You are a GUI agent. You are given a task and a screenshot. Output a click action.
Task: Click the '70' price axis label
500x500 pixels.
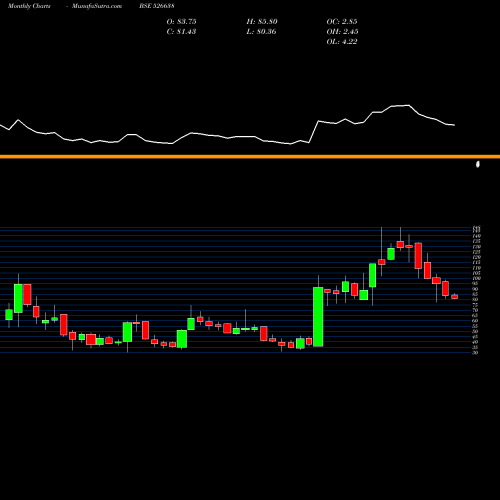coord(475,310)
